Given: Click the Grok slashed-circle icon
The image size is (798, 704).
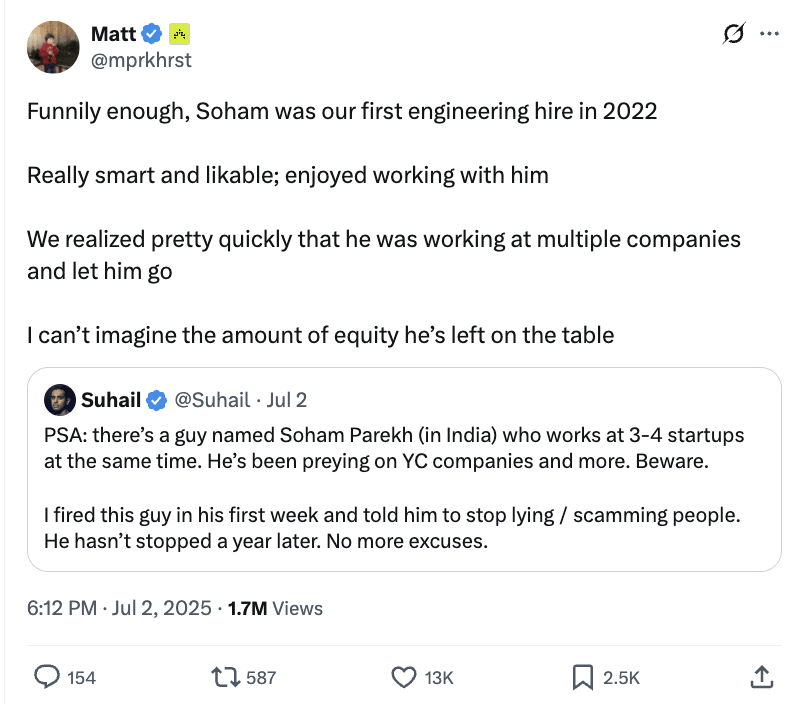Looking at the screenshot, I should pyautogui.click(x=732, y=34).
